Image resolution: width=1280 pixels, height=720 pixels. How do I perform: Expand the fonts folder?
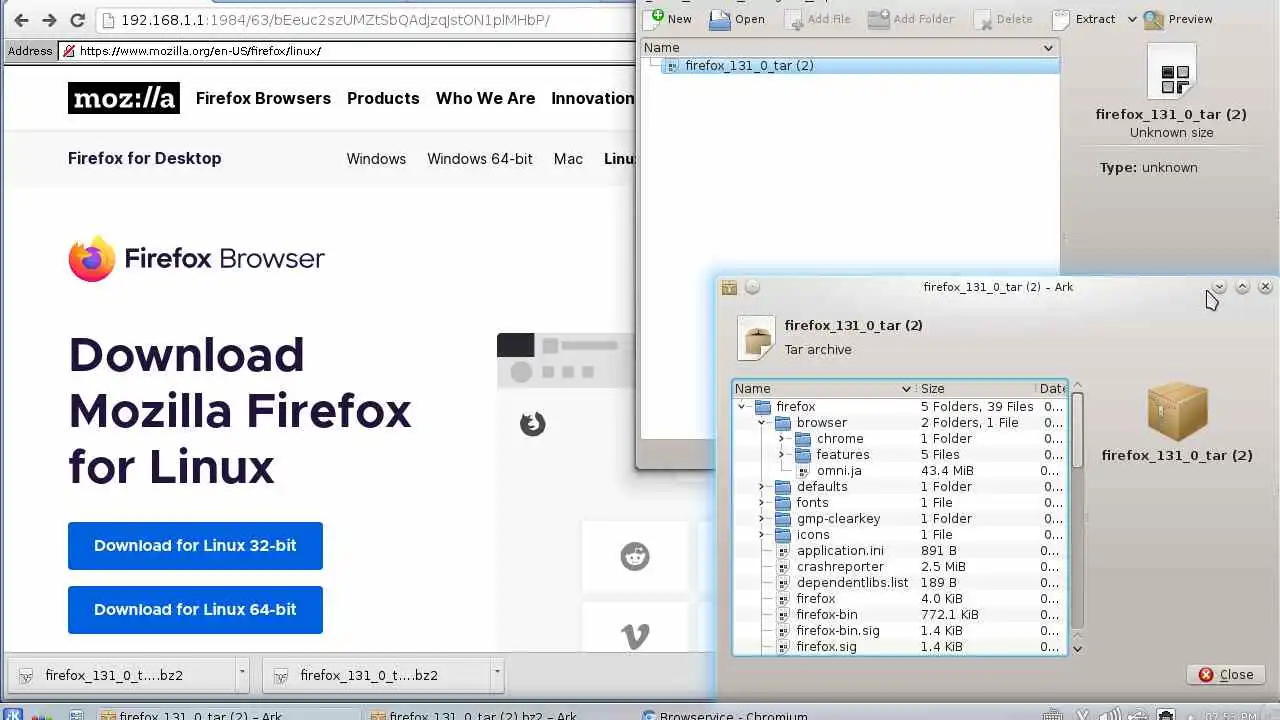pyautogui.click(x=762, y=502)
